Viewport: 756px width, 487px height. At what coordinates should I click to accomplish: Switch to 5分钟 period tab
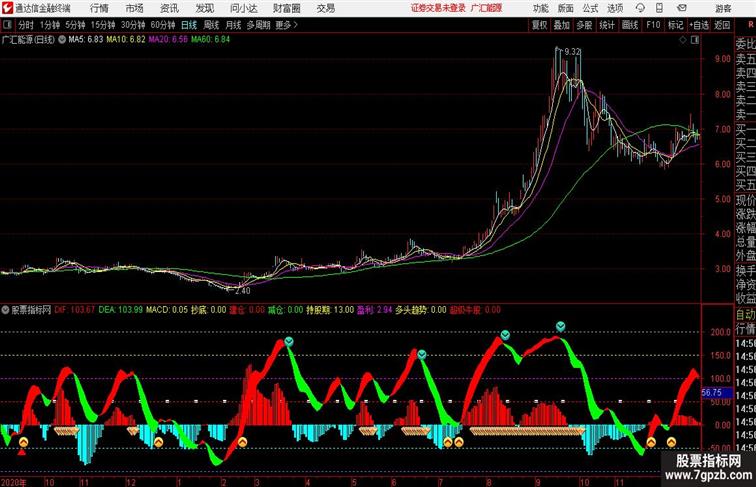tap(75, 25)
